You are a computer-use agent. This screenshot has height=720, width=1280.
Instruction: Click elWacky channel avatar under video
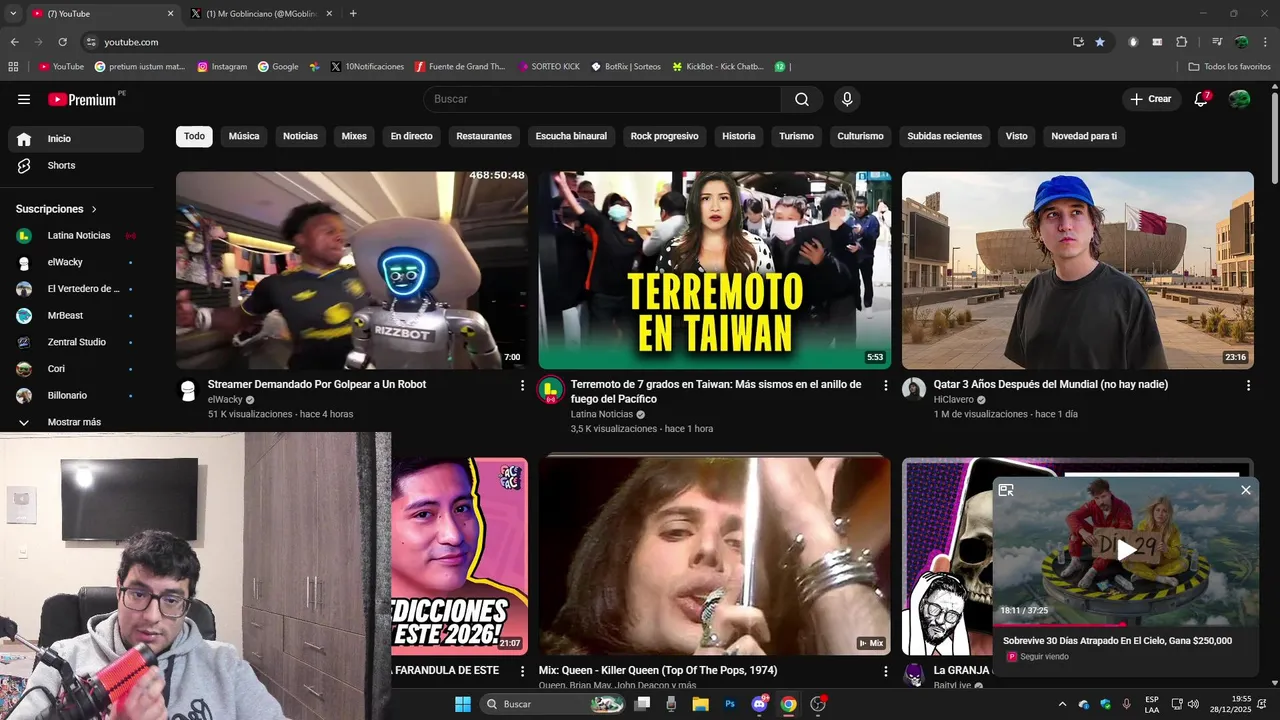tap(188, 390)
